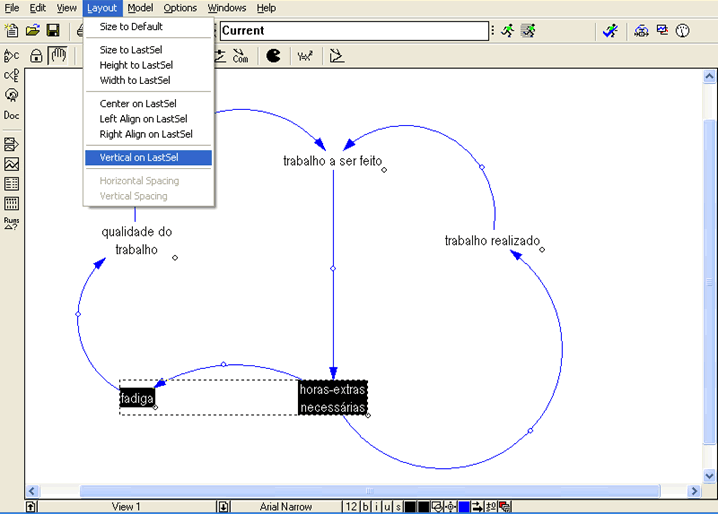Select the Loops analysis tool
Viewport: 719px width, 515px height.
(12, 96)
